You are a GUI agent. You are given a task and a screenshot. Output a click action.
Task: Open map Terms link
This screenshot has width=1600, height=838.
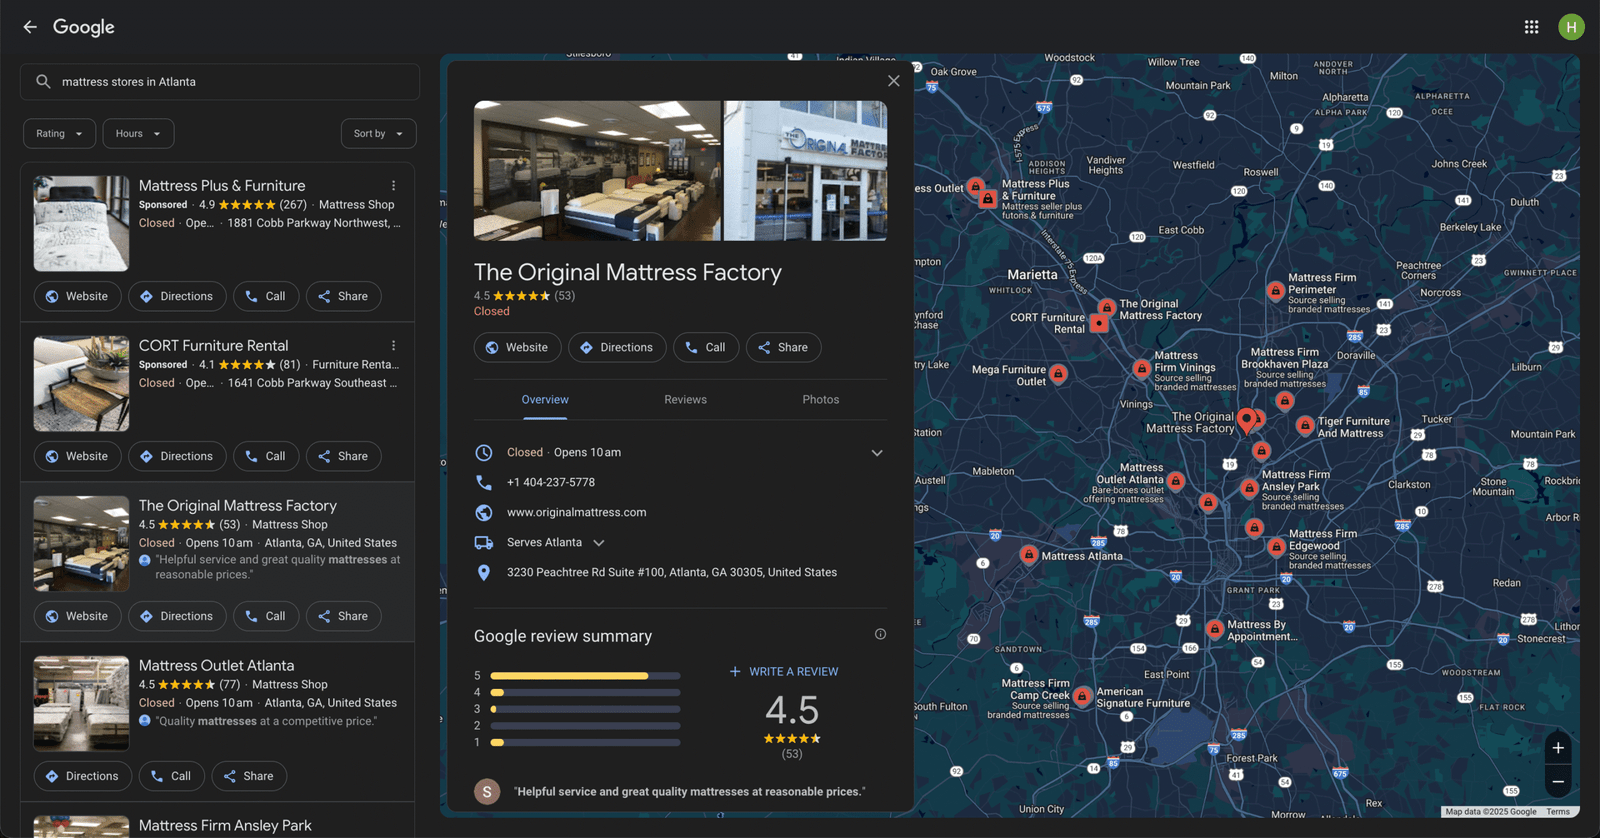pos(1558,812)
